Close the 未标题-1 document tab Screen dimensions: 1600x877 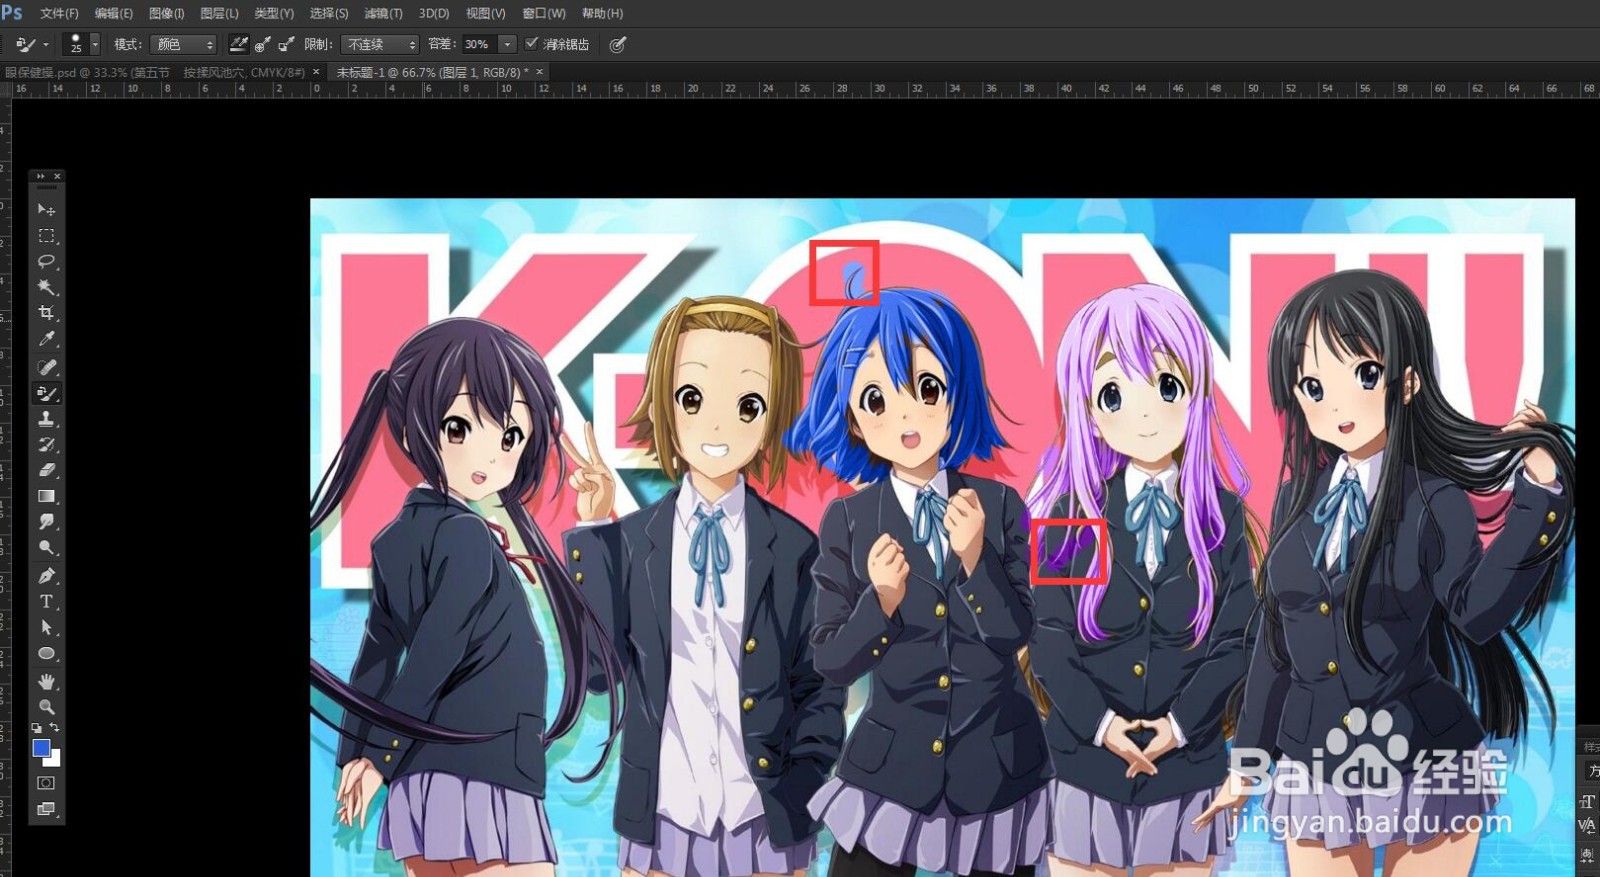click(x=539, y=72)
